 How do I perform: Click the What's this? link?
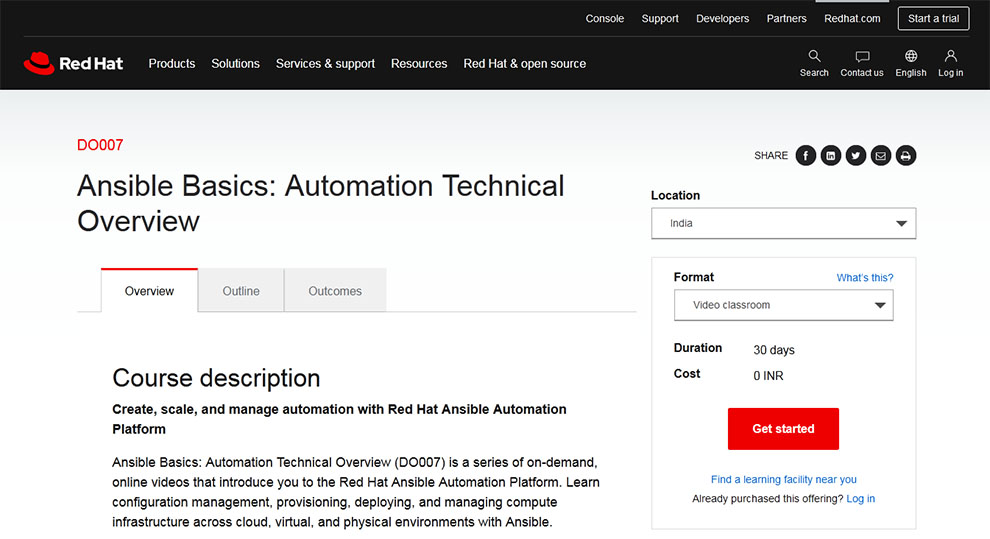(x=864, y=278)
